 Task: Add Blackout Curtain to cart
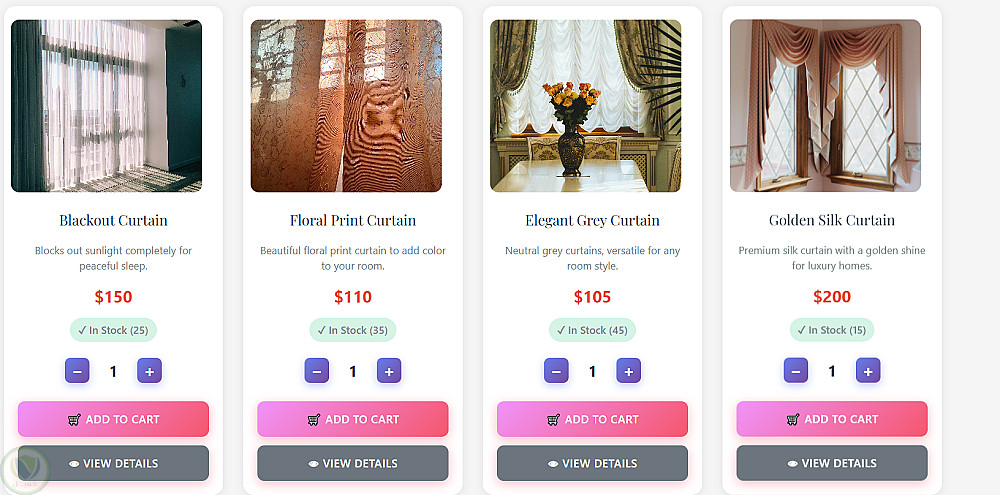(113, 419)
